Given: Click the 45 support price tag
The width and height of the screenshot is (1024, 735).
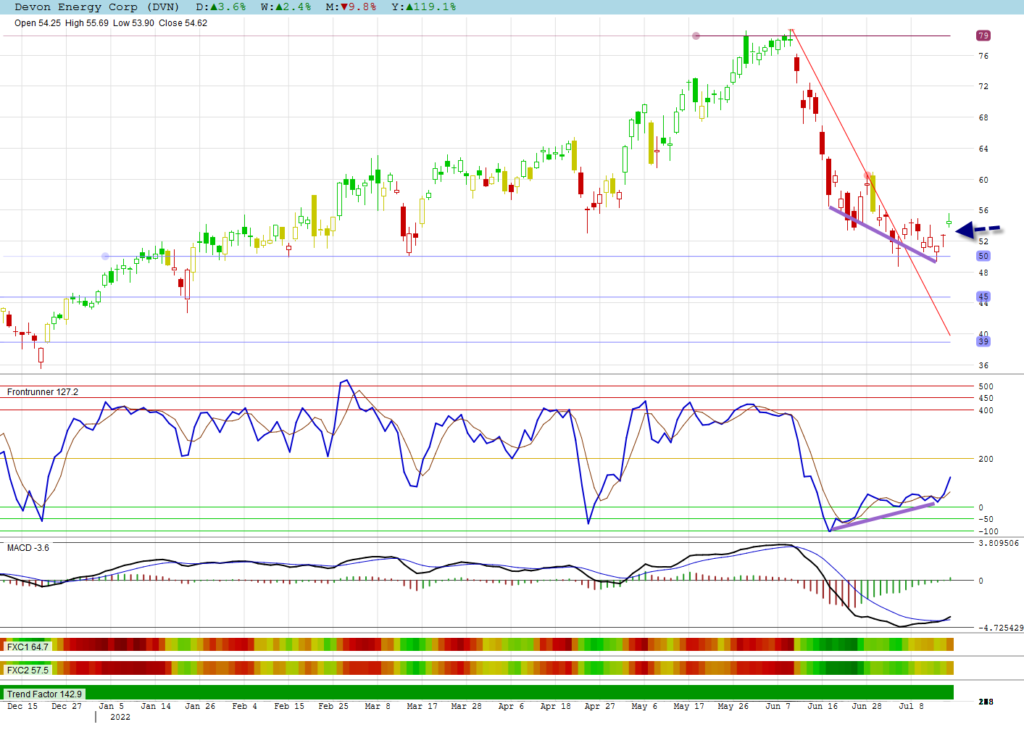Looking at the screenshot, I should point(983,297).
